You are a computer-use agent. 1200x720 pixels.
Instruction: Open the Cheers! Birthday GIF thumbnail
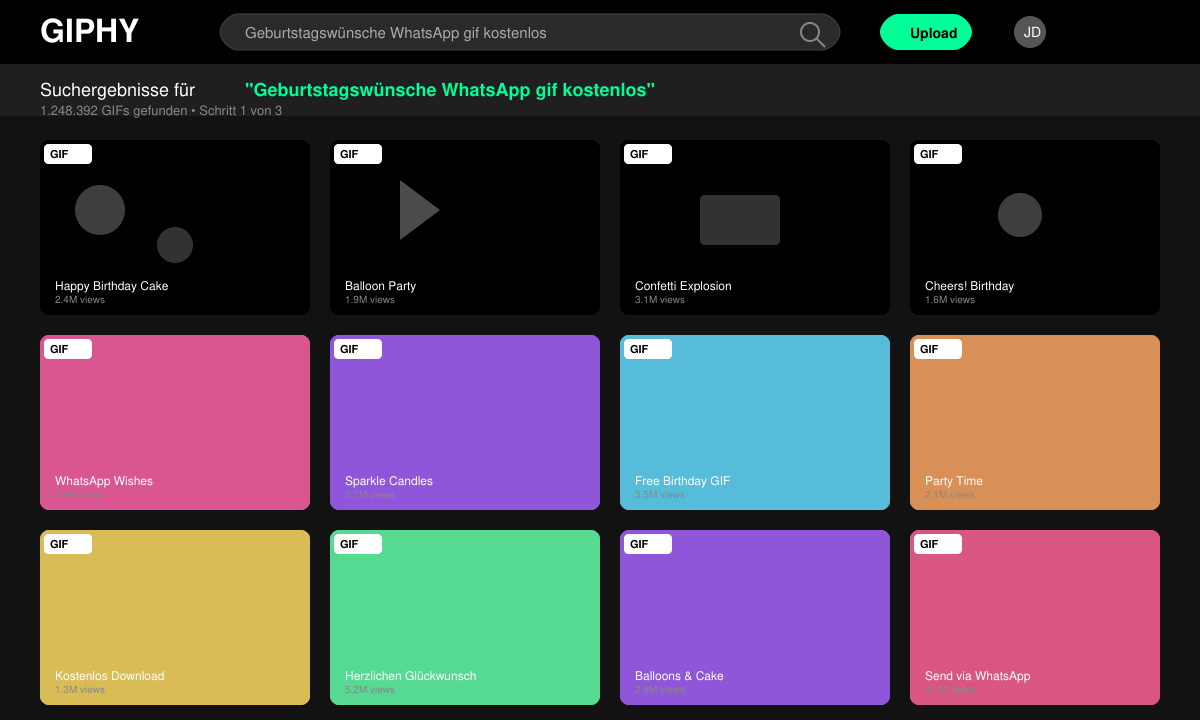click(1035, 227)
